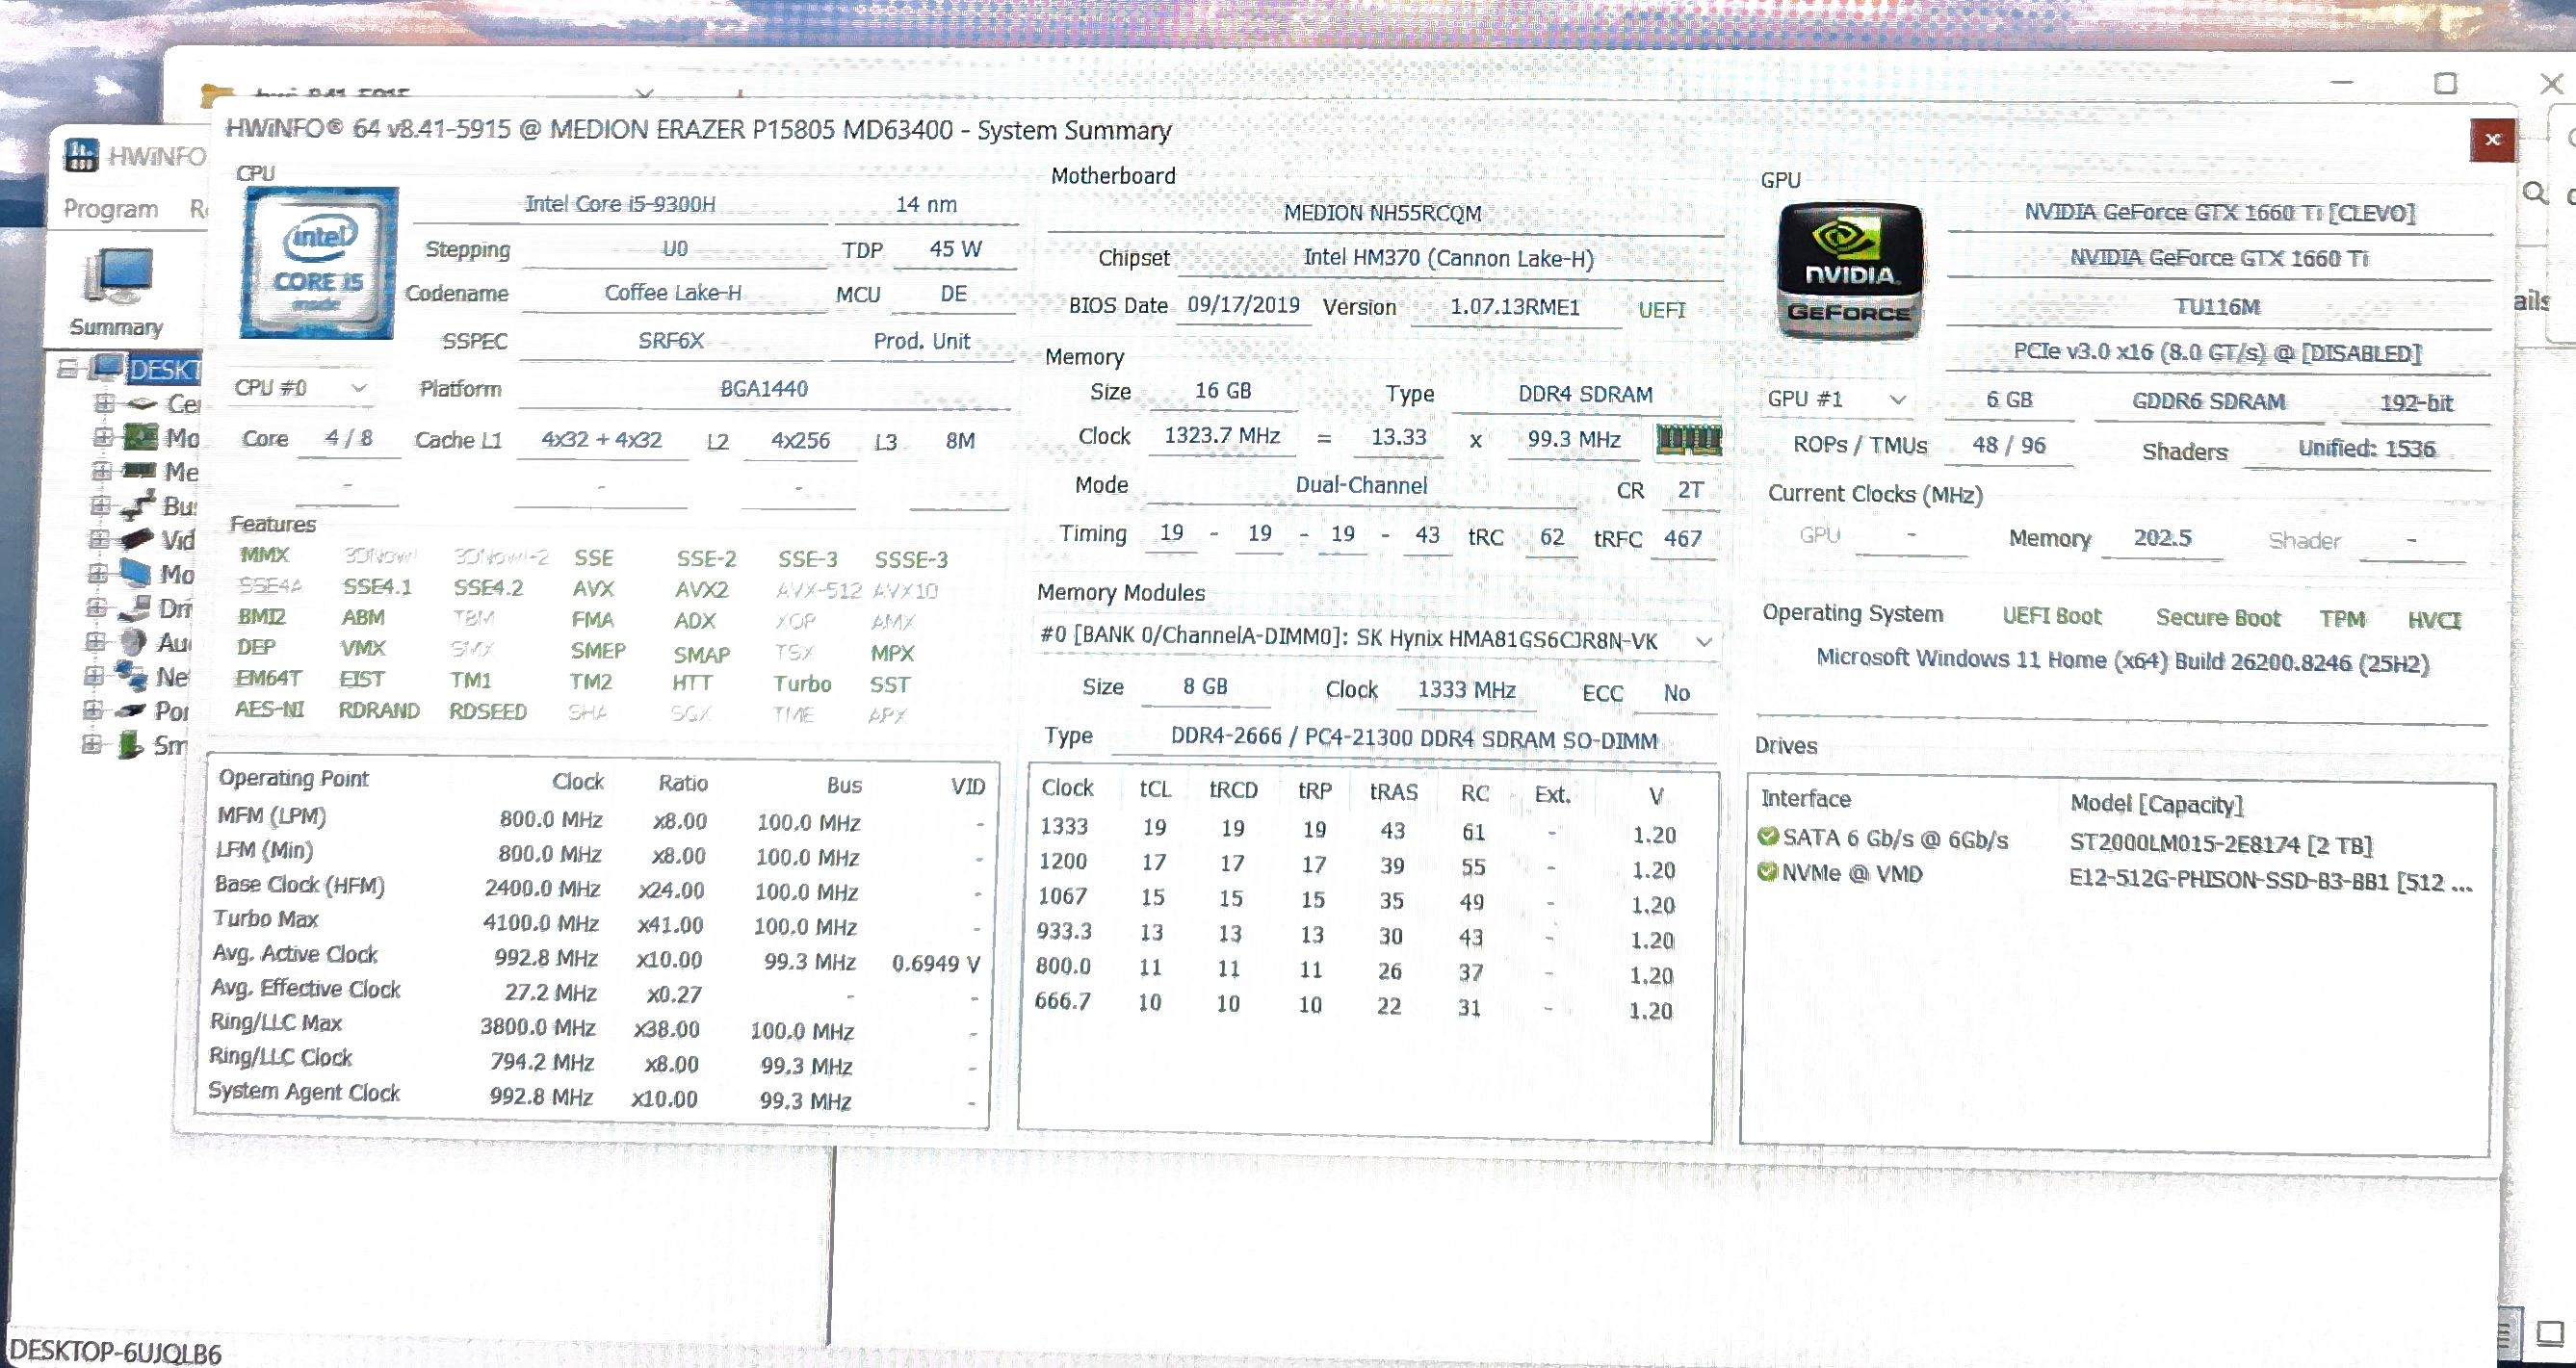Click the GPU name ending with '[CLEVO]'
Image resolution: width=2576 pixels, height=1368 pixels.
pyautogui.click(x=2219, y=212)
